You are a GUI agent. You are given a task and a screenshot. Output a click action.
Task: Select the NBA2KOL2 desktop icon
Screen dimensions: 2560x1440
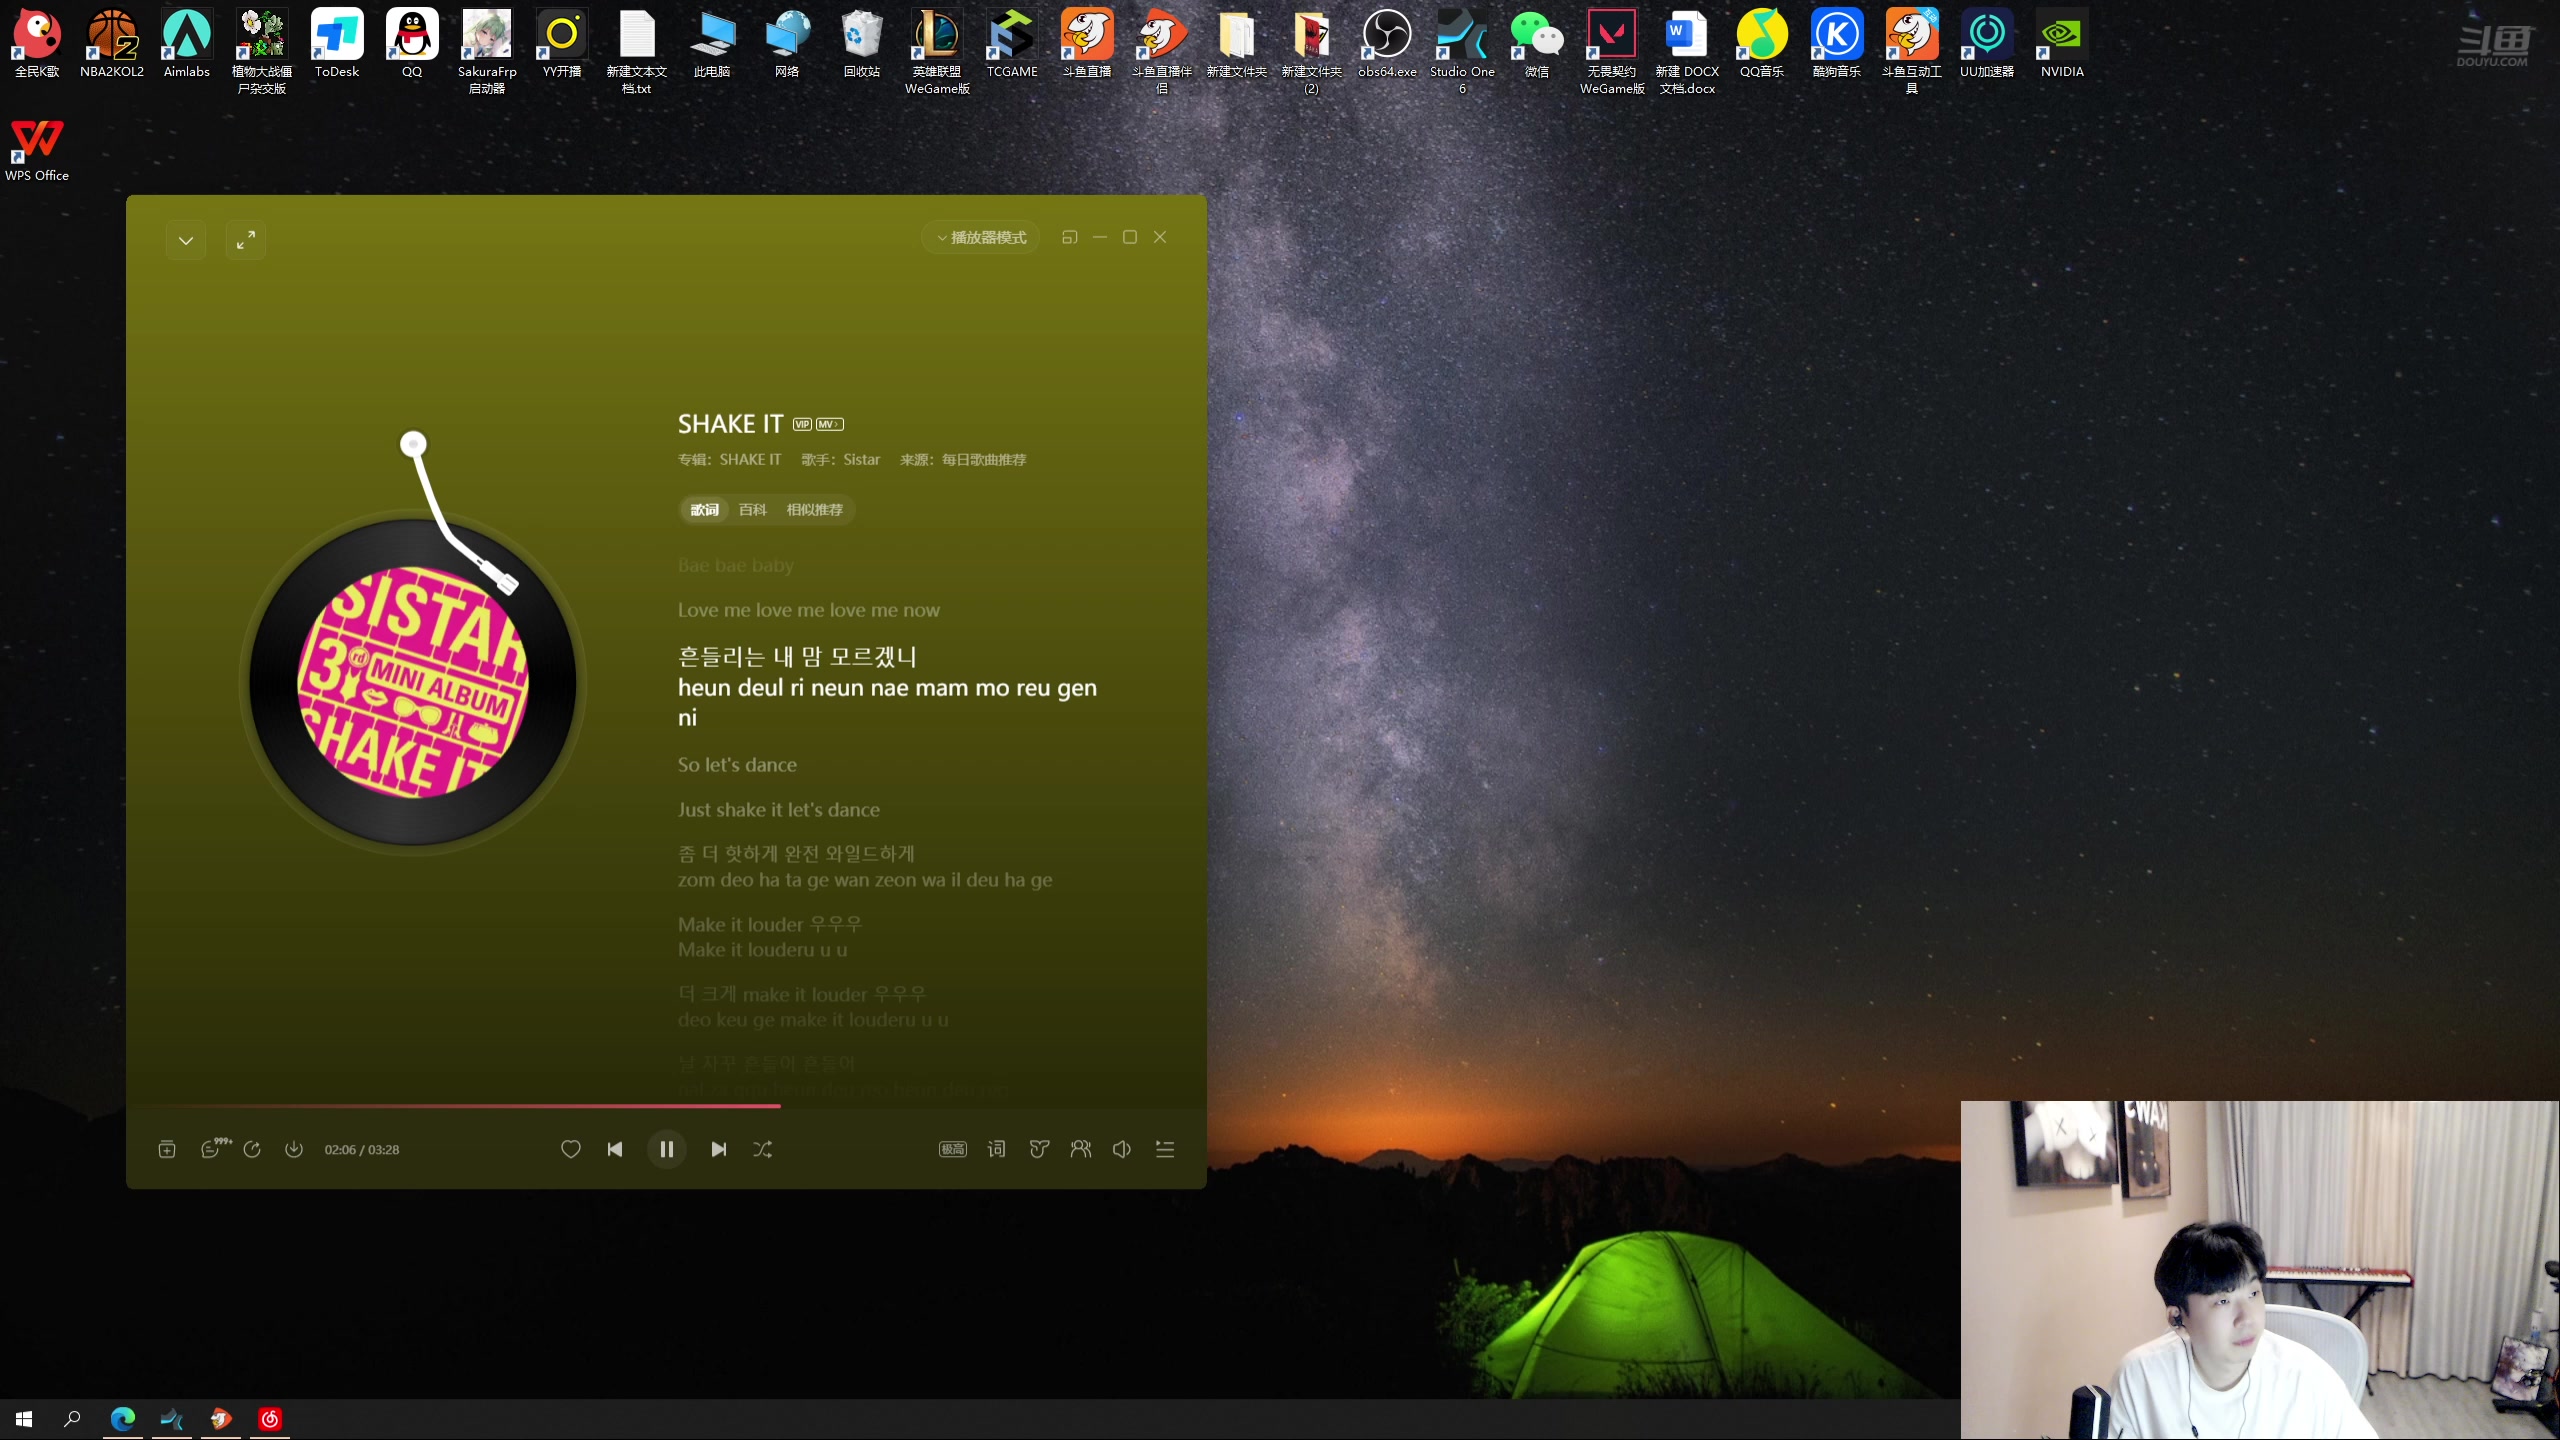point(112,42)
